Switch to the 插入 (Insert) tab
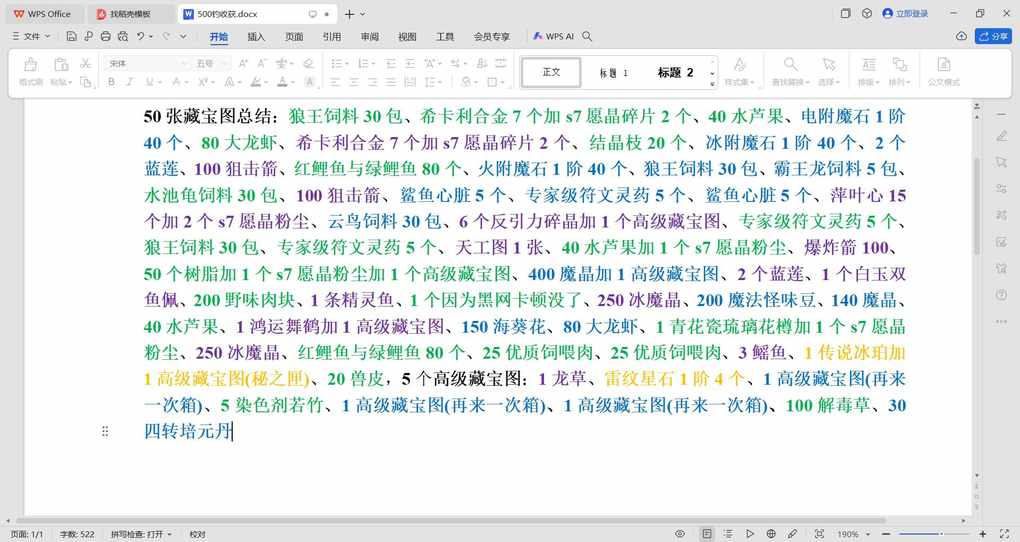This screenshot has width=1020, height=542. (256, 36)
